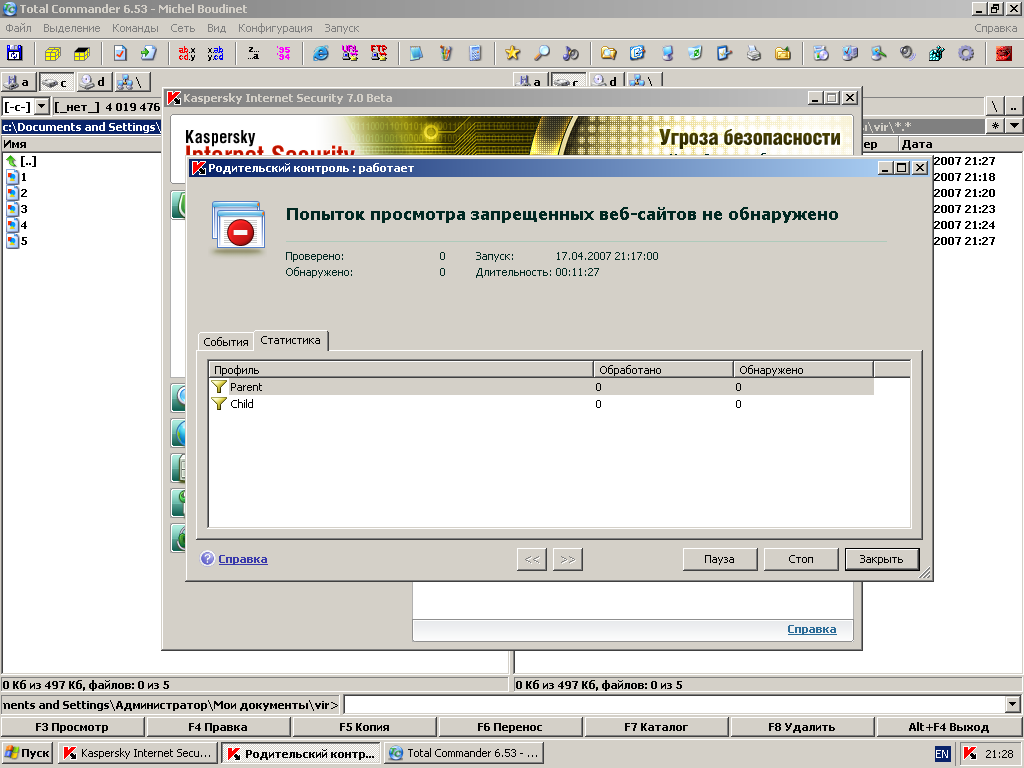Image resolution: width=1024 pixels, height=768 pixels.
Task: Click the previous '<<' navigation button
Action: (532, 559)
